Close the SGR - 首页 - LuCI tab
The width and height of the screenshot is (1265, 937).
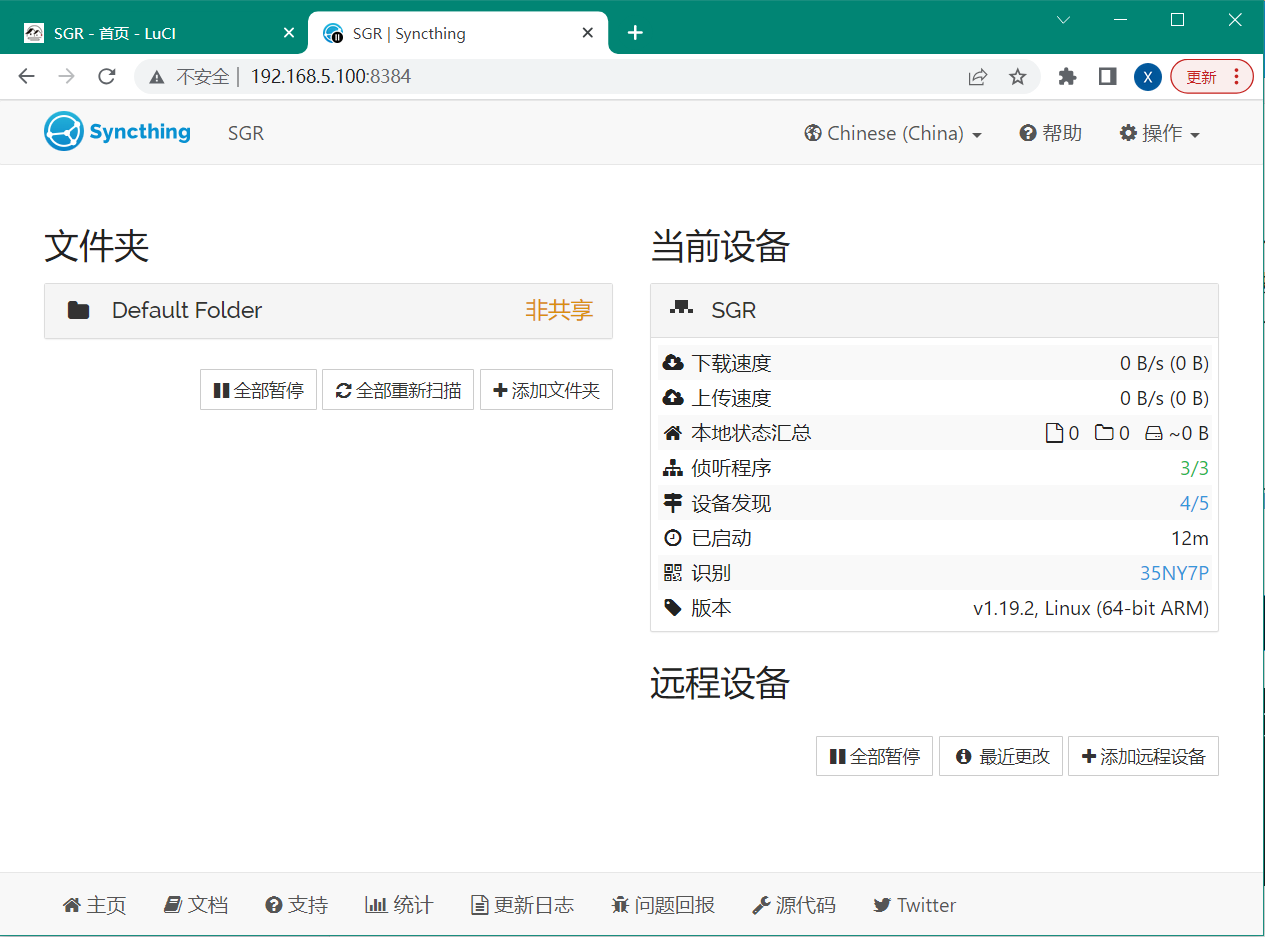[289, 33]
